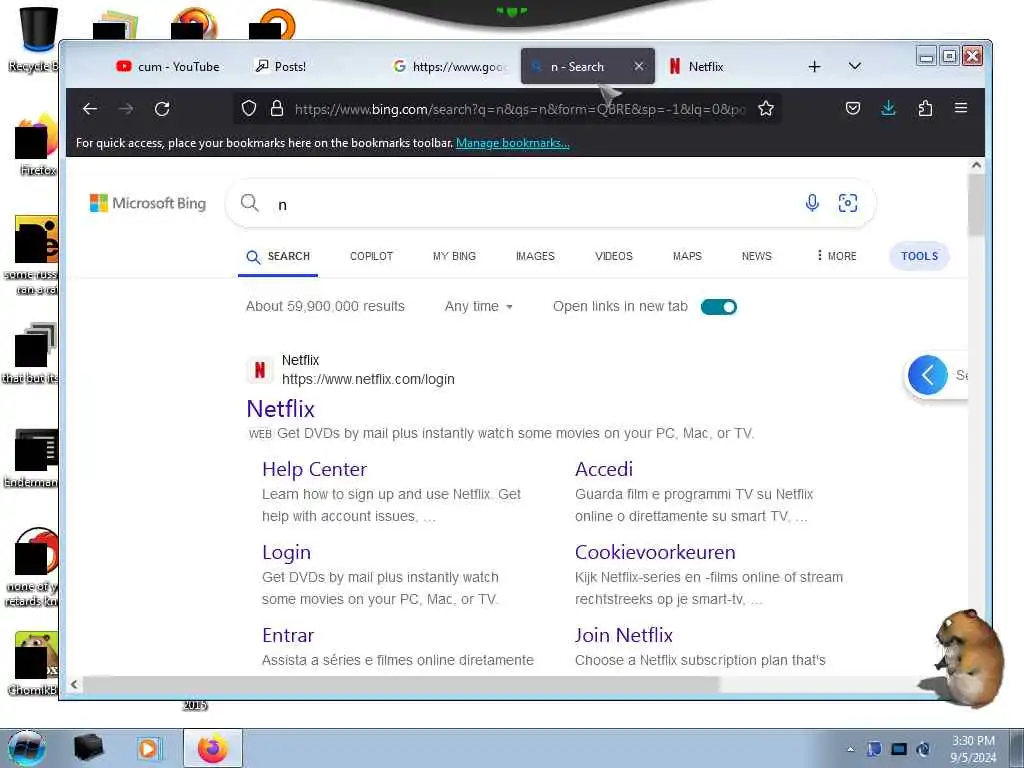Open the media player taskbar icon
The width and height of the screenshot is (1024, 768).
point(149,748)
